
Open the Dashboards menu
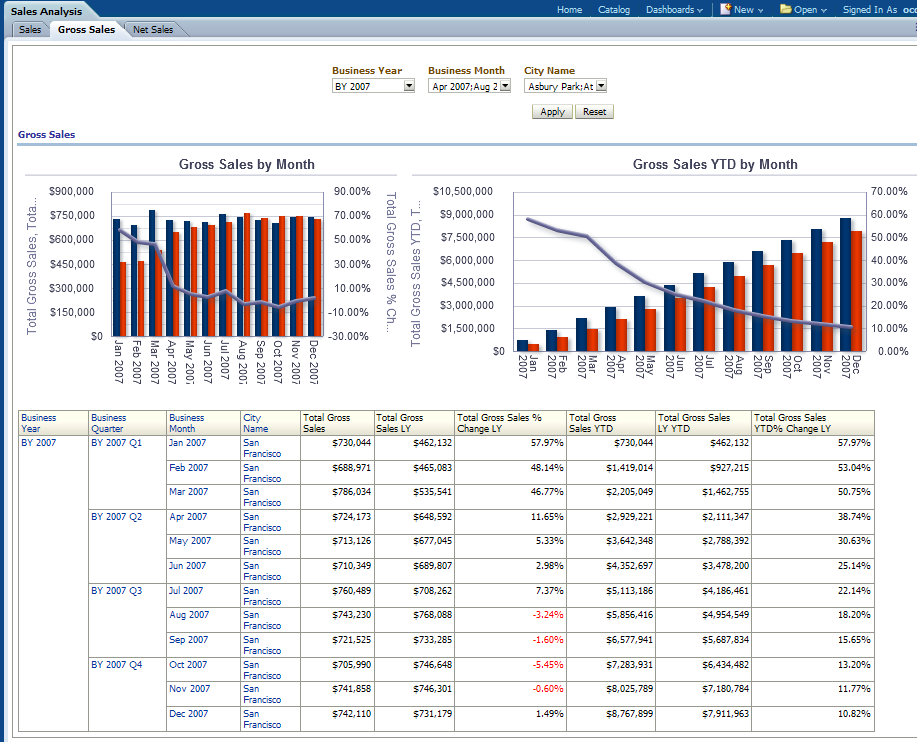coord(674,10)
